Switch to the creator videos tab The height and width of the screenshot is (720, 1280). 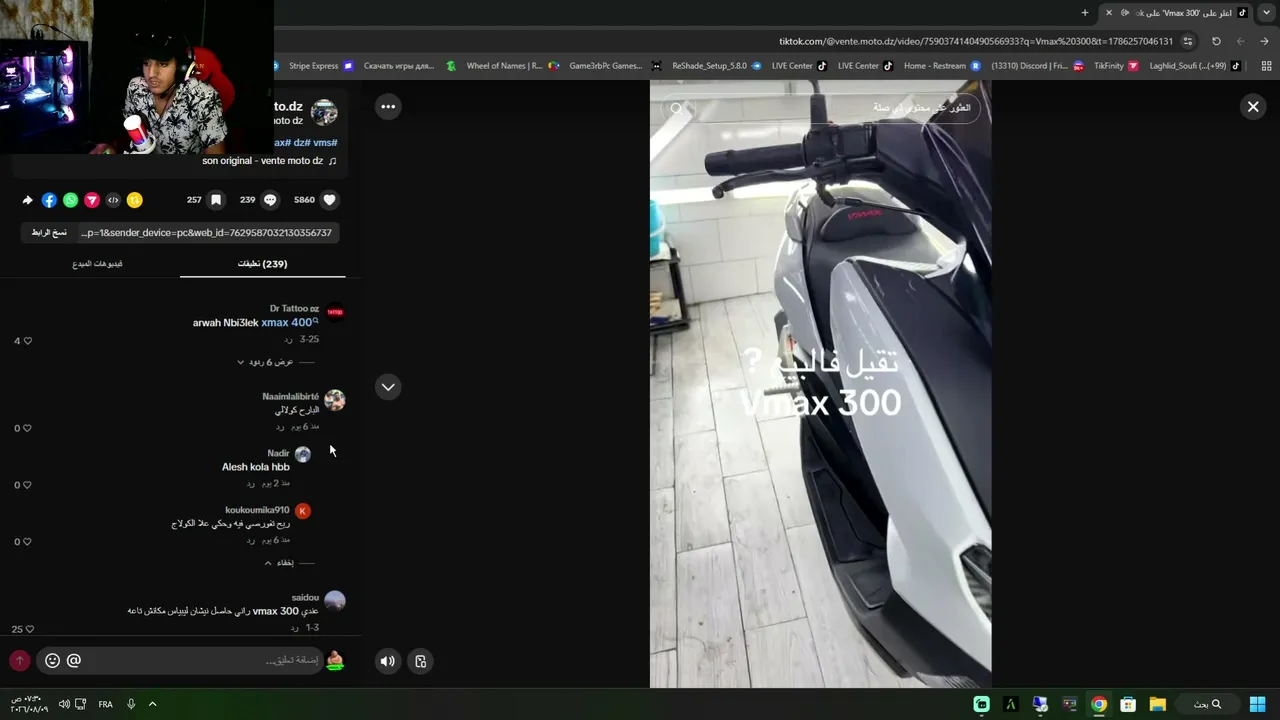pyautogui.click(x=97, y=264)
